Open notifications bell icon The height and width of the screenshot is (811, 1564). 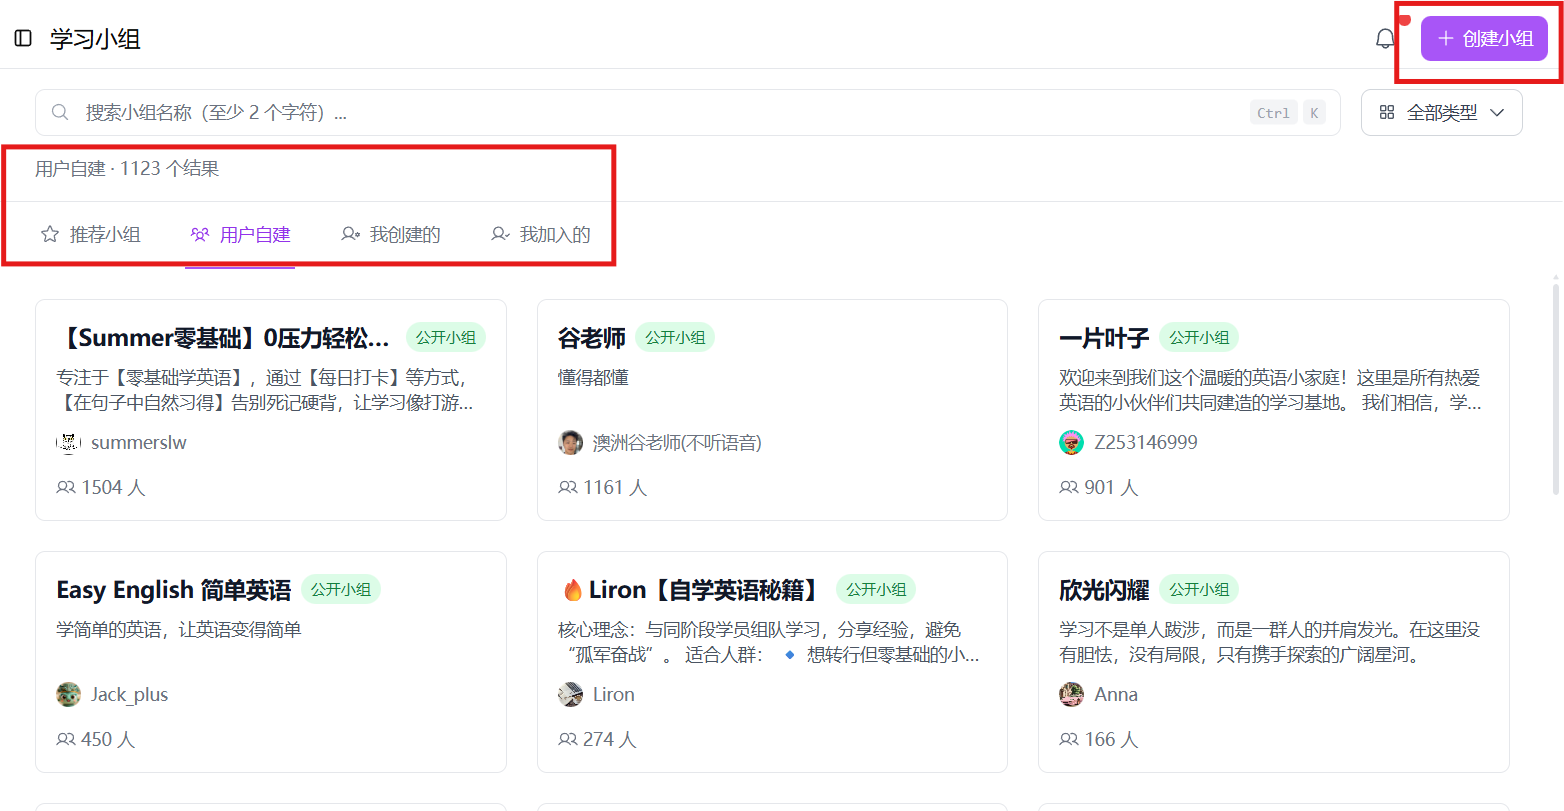click(x=1385, y=39)
